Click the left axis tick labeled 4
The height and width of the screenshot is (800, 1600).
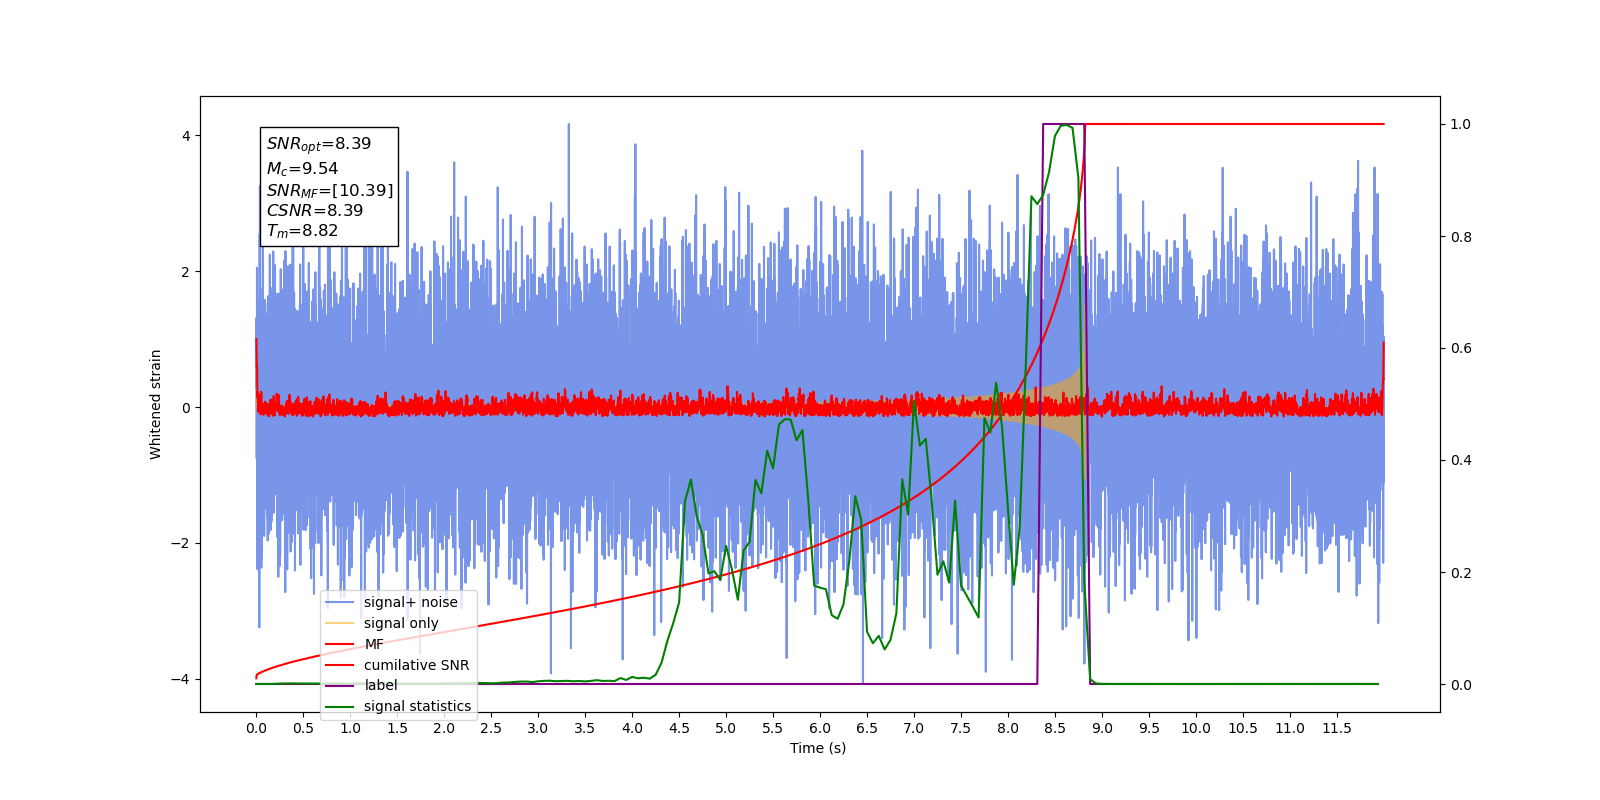coord(186,136)
